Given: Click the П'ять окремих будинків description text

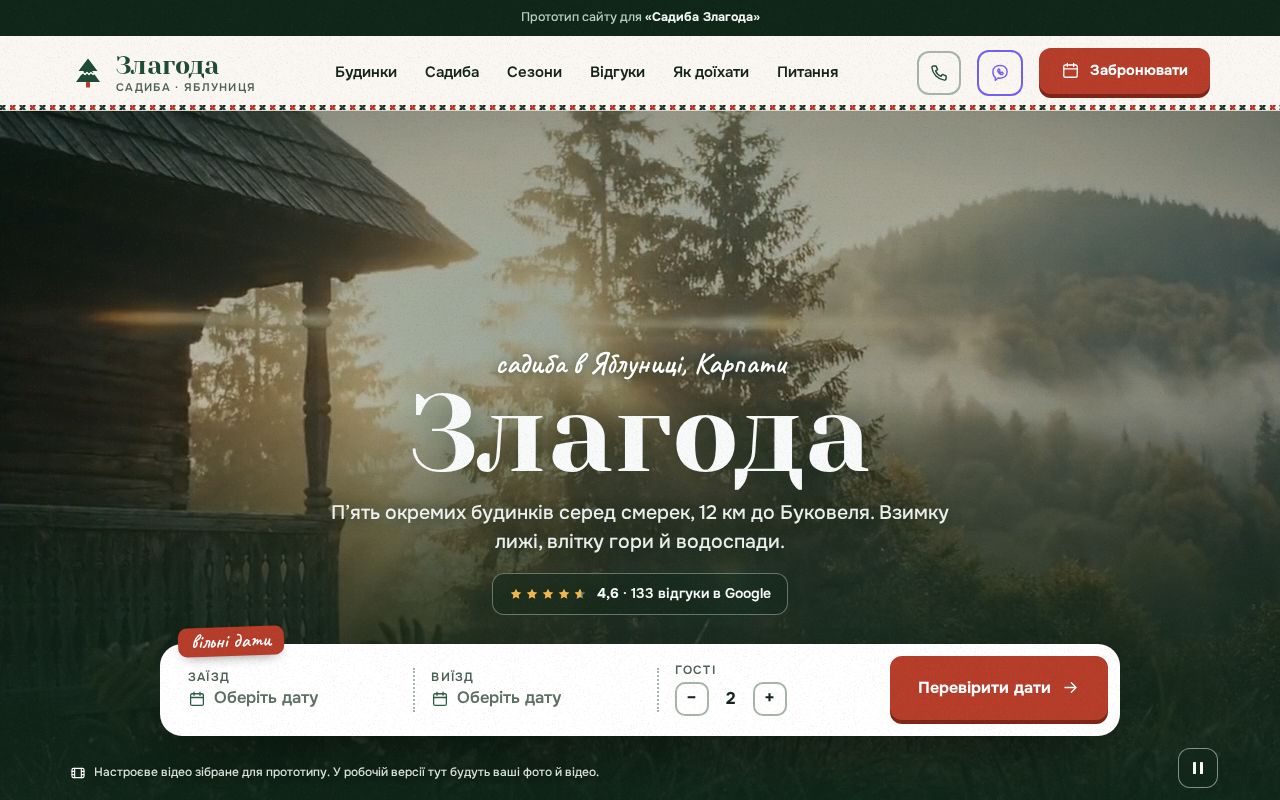Looking at the screenshot, I should [x=640, y=527].
